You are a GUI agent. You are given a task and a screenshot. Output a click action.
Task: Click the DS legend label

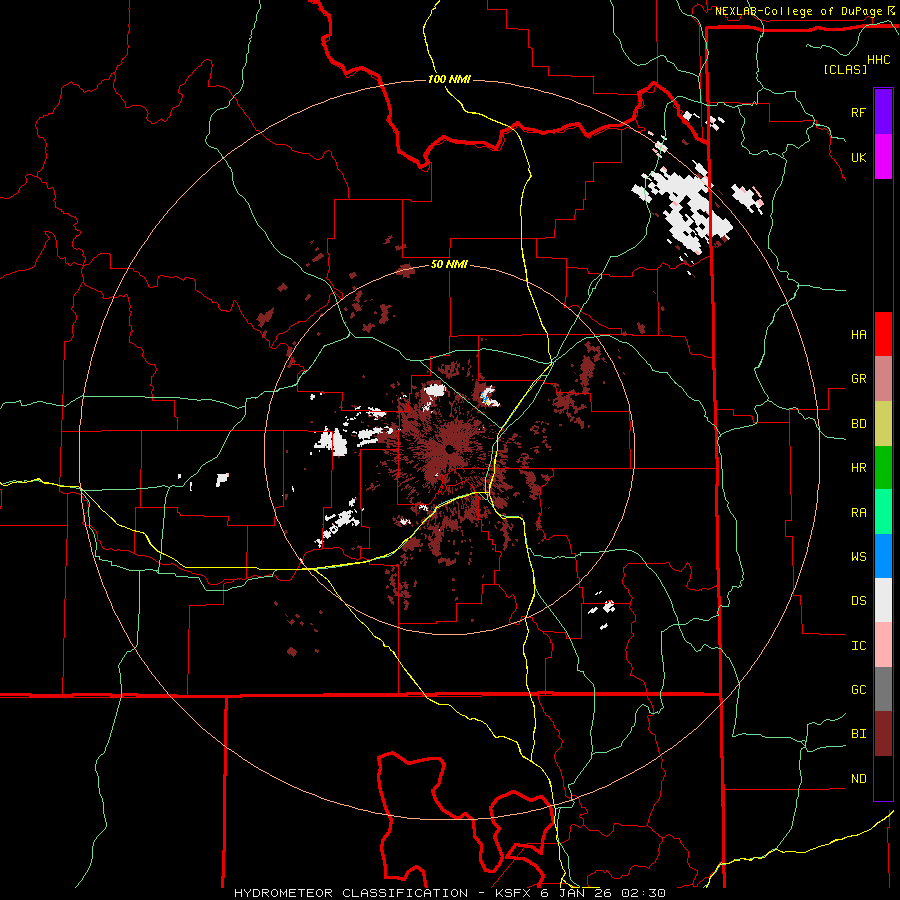click(858, 601)
